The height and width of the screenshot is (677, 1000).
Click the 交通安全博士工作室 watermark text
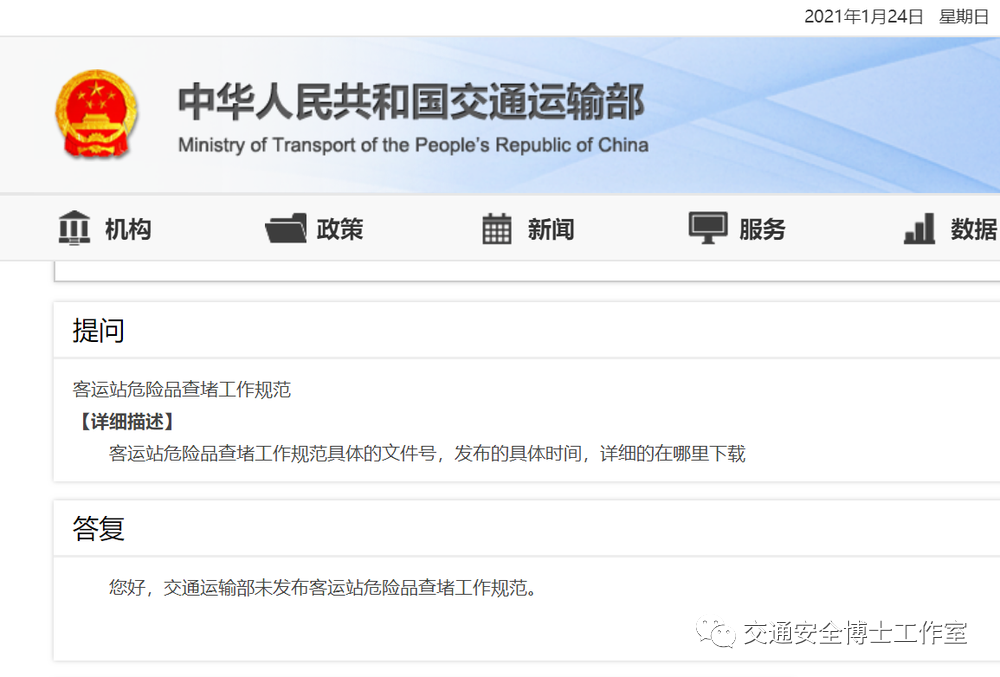click(855, 632)
